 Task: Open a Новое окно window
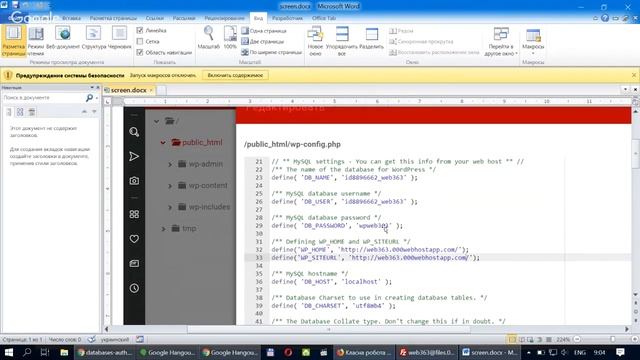point(315,41)
